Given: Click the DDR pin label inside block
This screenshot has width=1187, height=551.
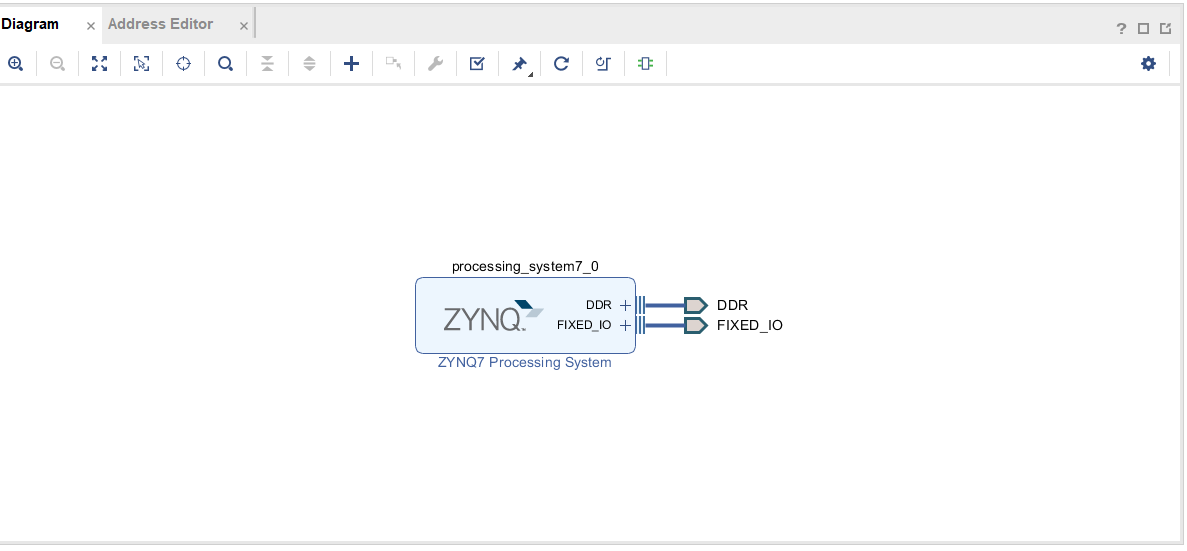Looking at the screenshot, I should tap(599, 305).
